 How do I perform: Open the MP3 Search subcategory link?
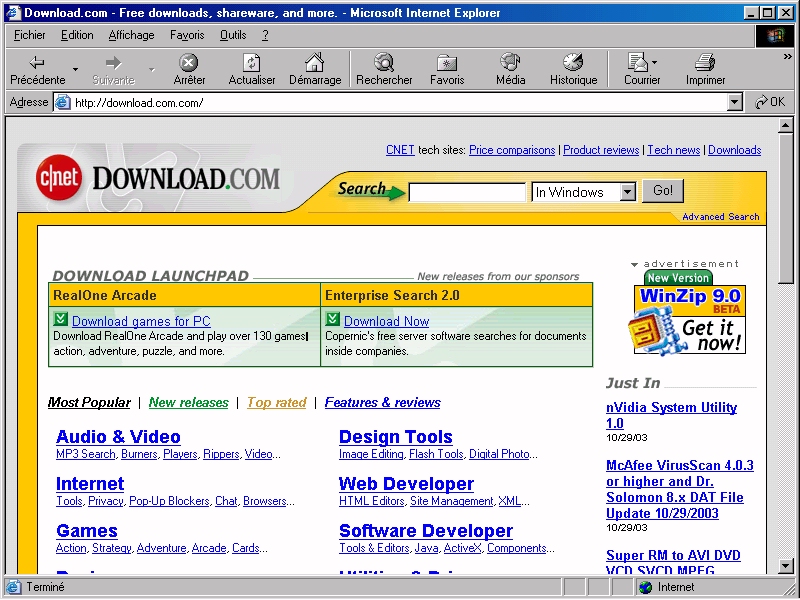click(86, 454)
